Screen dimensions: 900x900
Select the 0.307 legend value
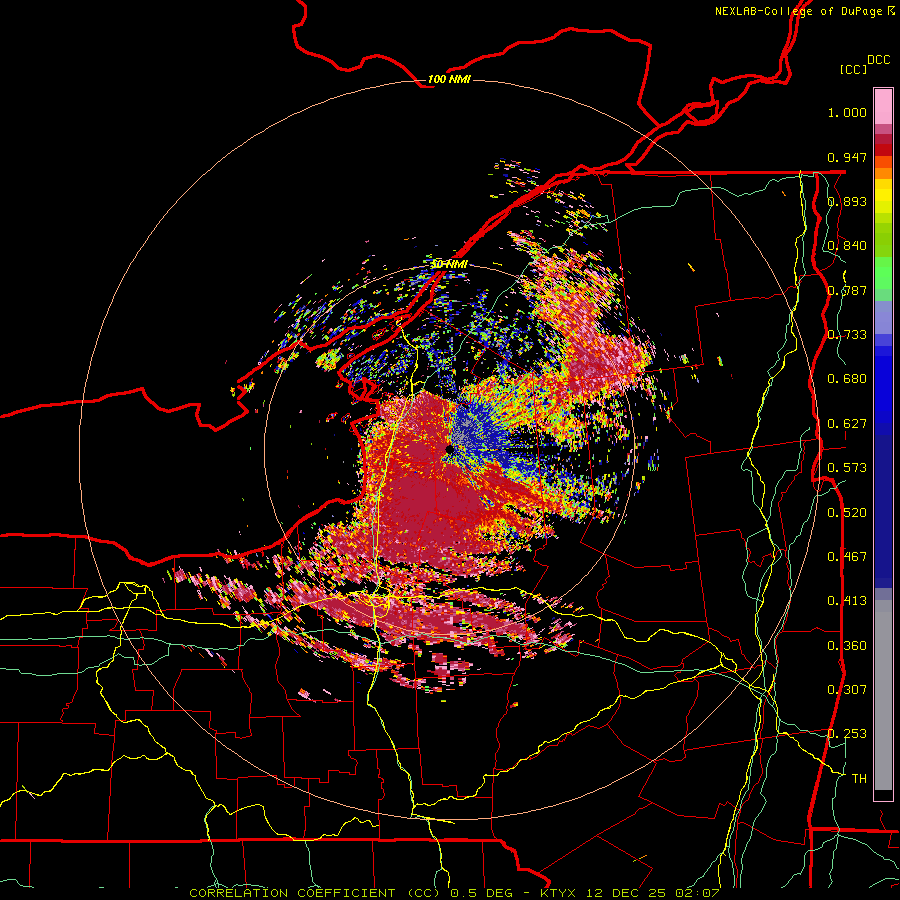[x=847, y=690]
